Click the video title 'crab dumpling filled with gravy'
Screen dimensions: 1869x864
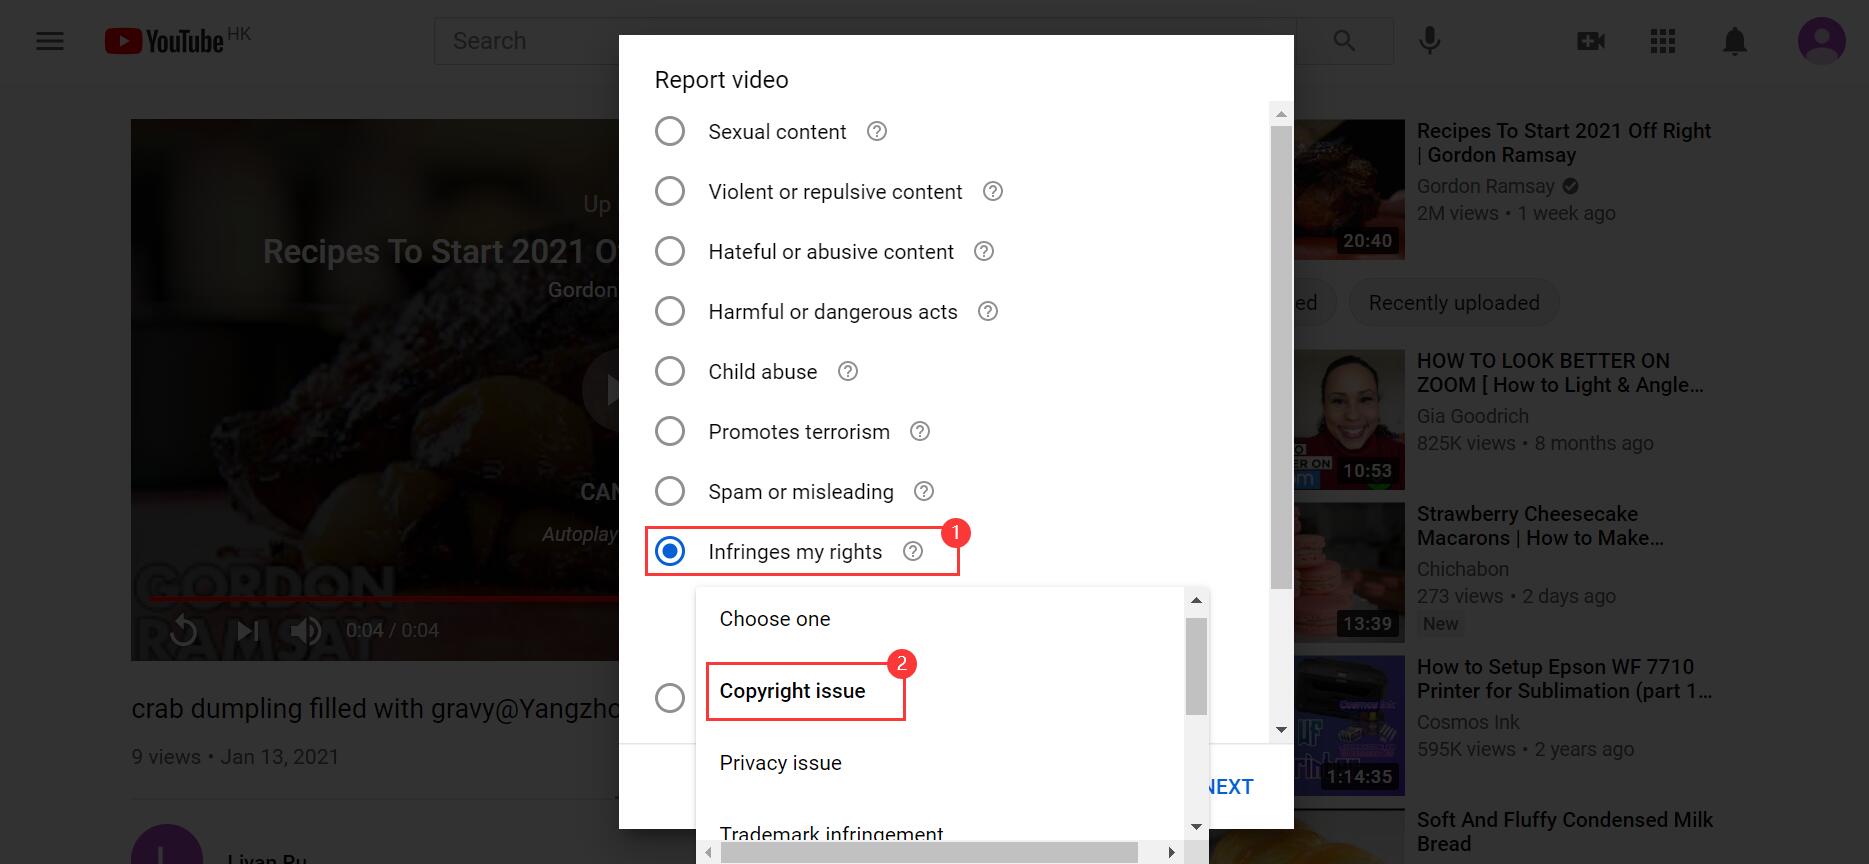[x=375, y=709]
